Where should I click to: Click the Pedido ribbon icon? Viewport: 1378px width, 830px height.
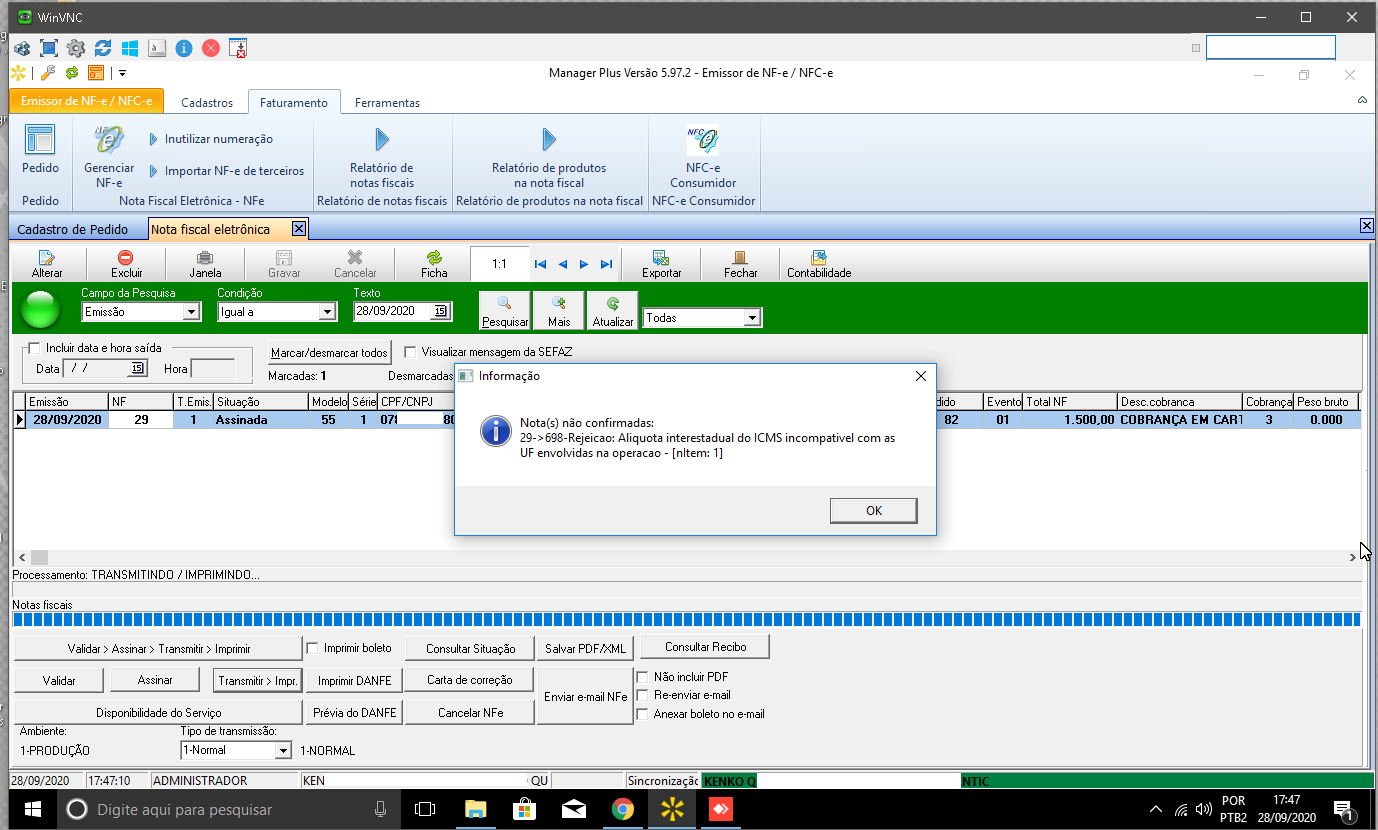(x=40, y=142)
